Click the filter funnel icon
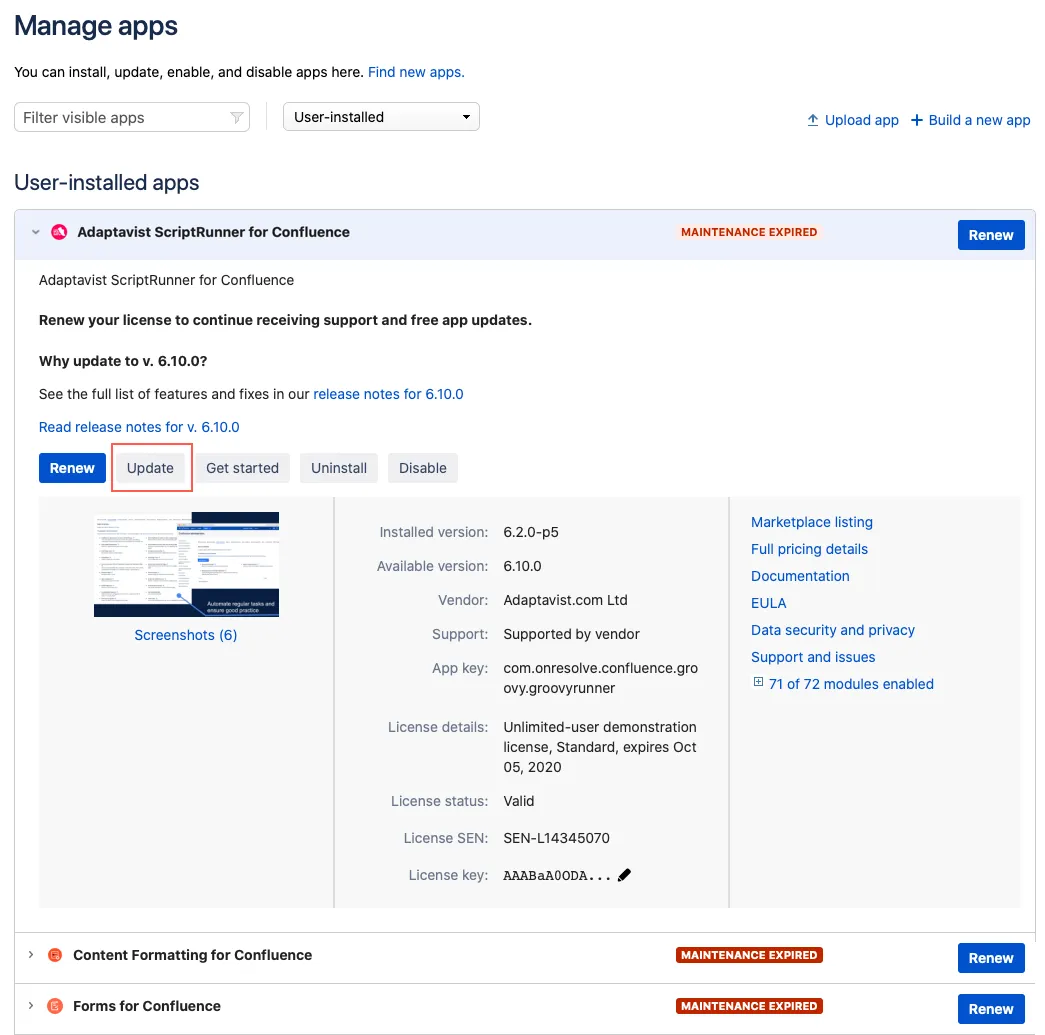The width and height of the screenshot is (1045, 1035). click(236, 117)
